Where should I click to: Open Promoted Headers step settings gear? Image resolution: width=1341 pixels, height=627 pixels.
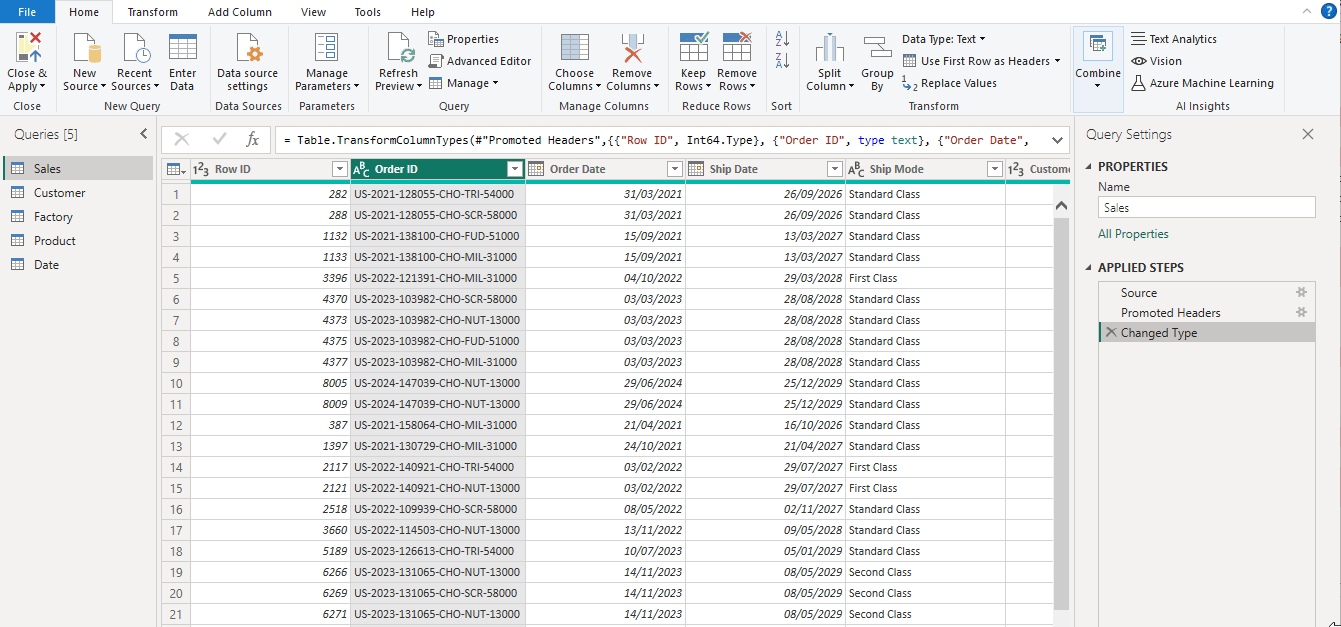(x=1302, y=312)
